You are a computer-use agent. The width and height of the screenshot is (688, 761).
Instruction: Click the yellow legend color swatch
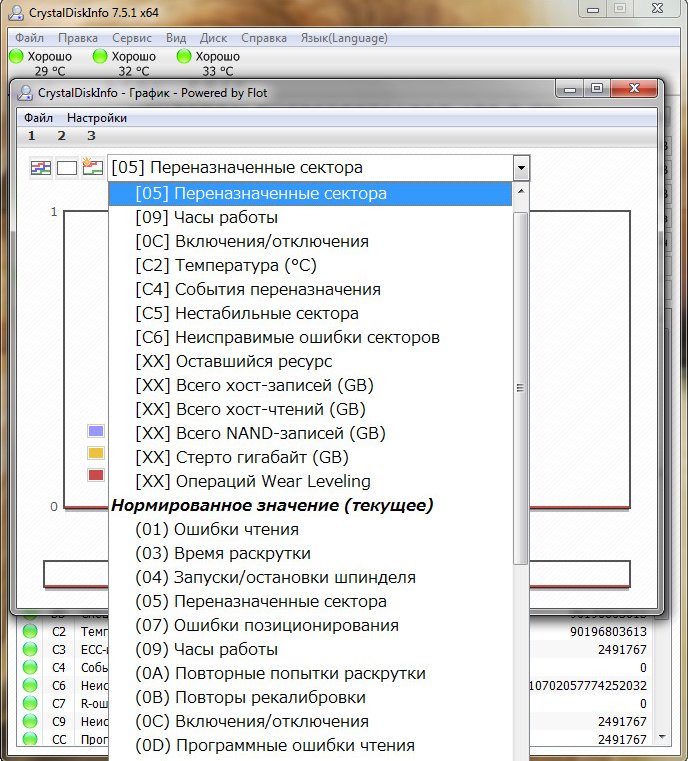click(96, 453)
